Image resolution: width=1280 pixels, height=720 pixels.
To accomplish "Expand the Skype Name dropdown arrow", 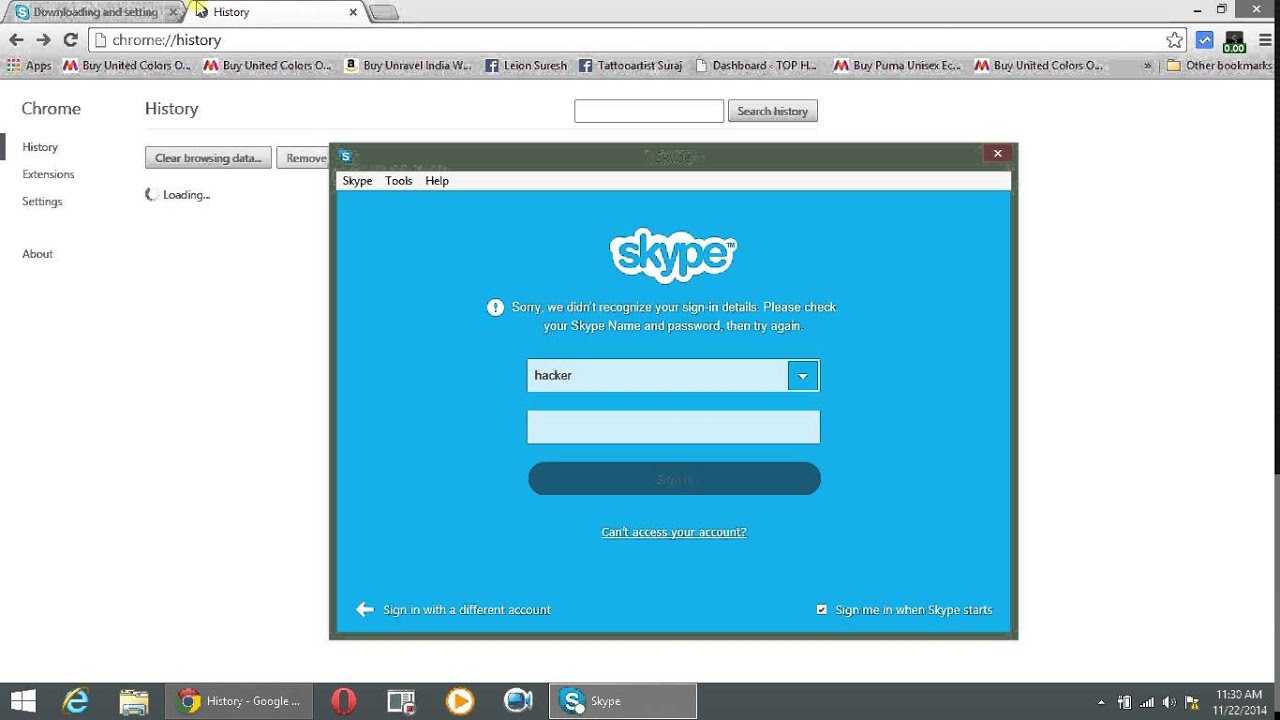I will tap(803, 376).
